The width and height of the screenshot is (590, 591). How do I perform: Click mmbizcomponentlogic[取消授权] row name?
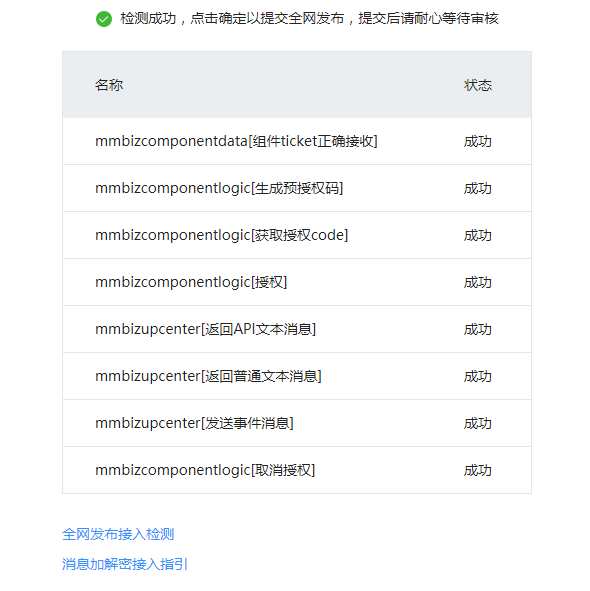pyautogui.click(x=205, y=470)
